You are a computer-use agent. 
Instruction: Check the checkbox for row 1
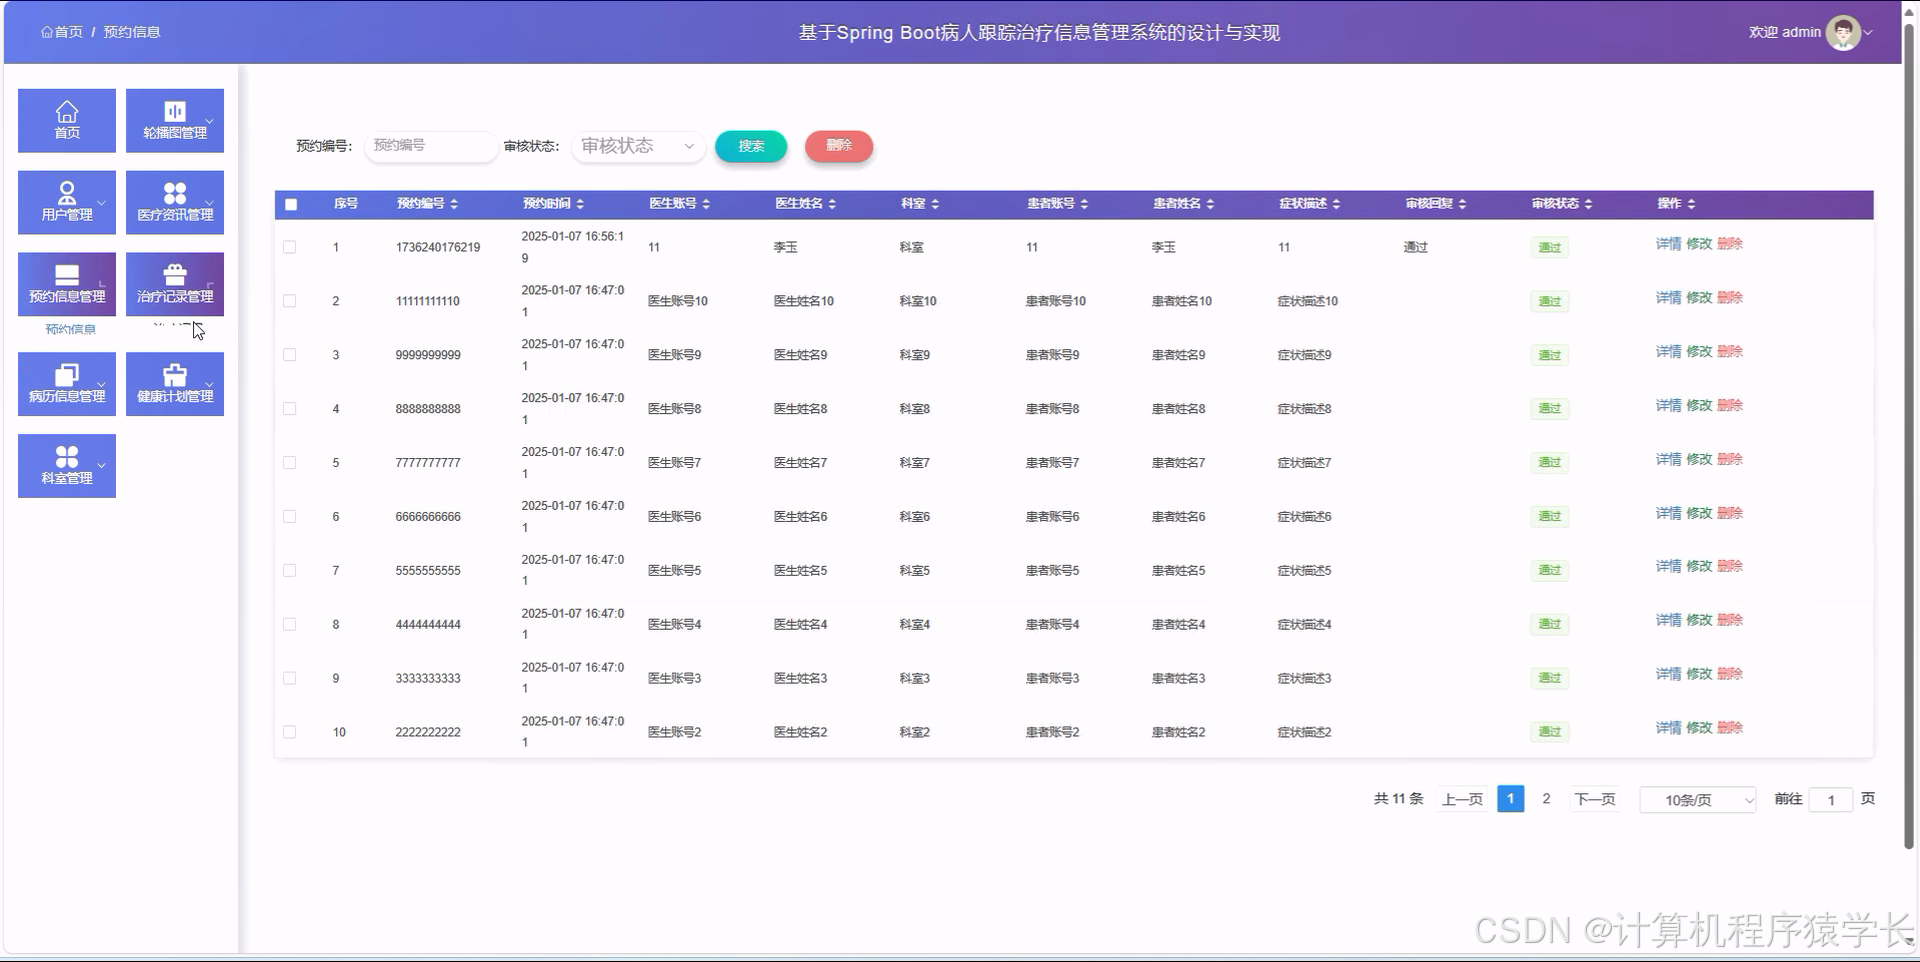290,247
